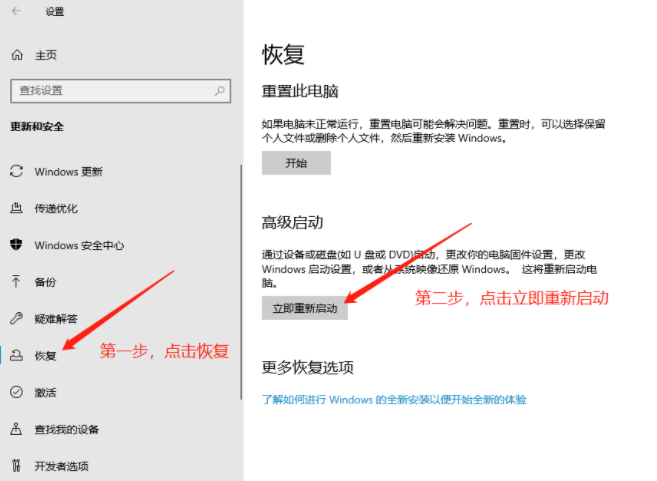
Task: Click the 设置 window title text
Action: [55, 12]
